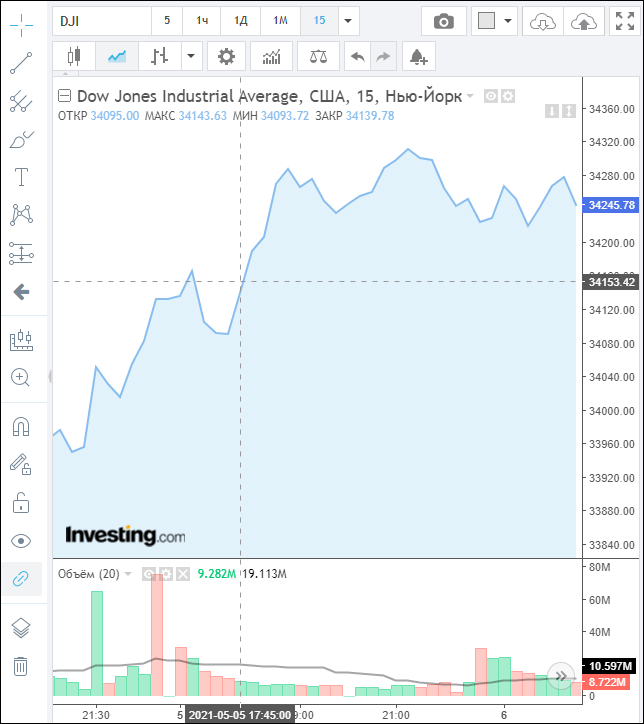Select the Text annotation tool
Image resolution: width=644 pixels, height=724 pixels.
21,177
